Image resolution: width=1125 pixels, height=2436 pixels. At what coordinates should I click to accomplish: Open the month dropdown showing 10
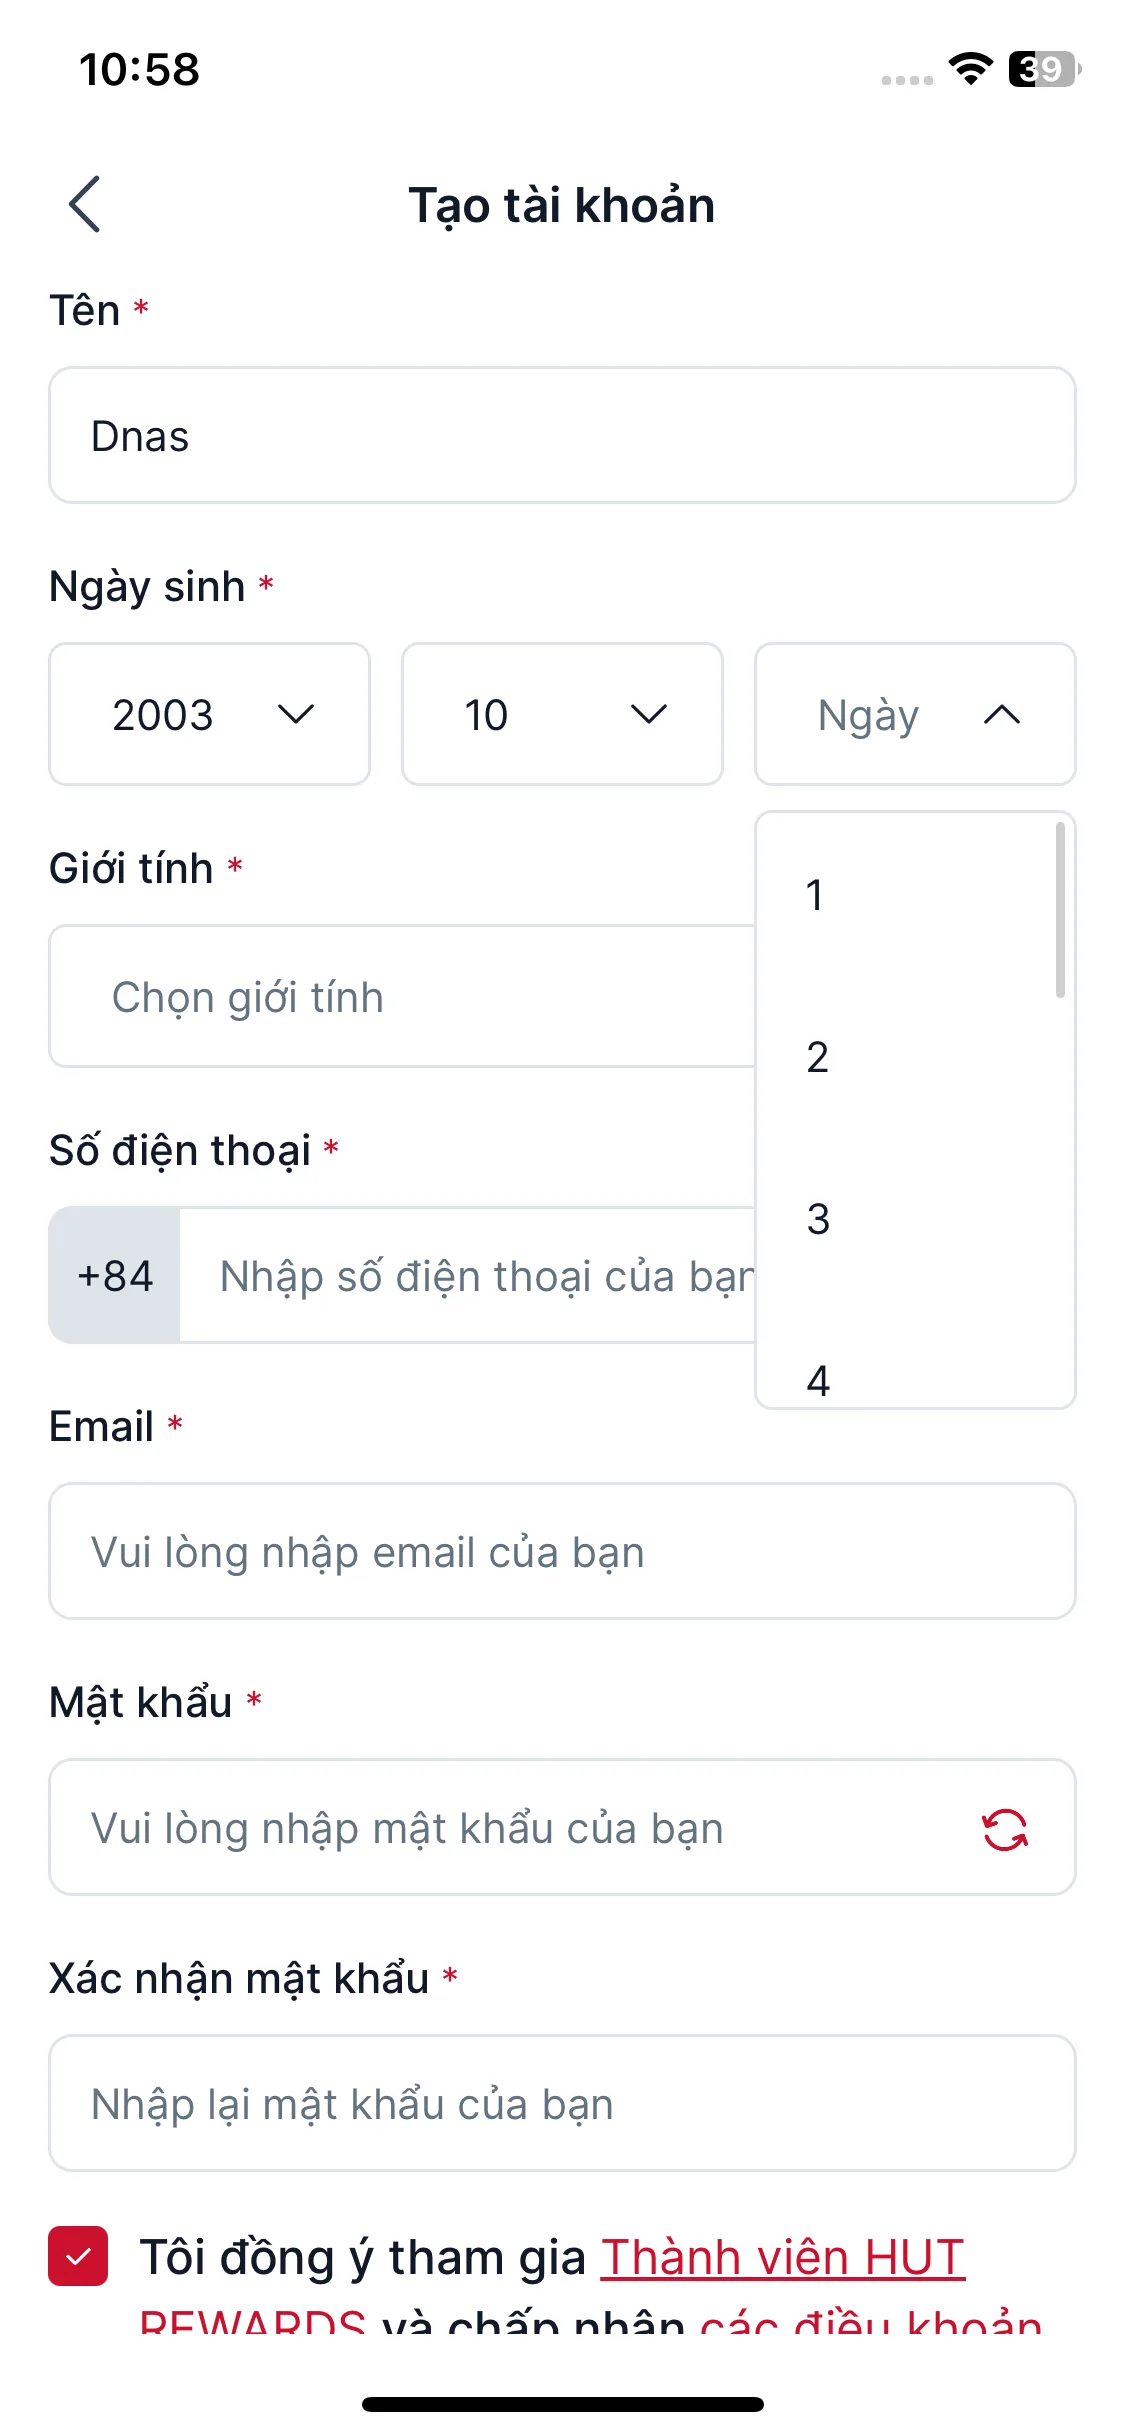562,714
